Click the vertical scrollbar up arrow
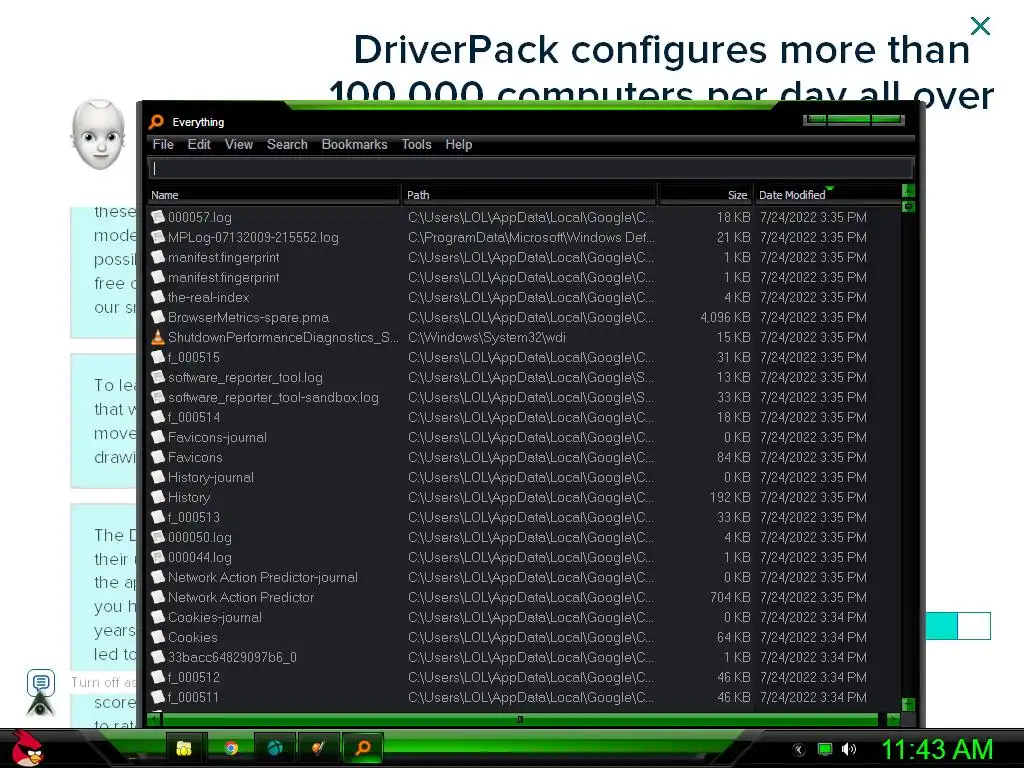Image resolution: width=1024 pixels, height=768 pixels. pyautogui.click(x=908, y=191)
